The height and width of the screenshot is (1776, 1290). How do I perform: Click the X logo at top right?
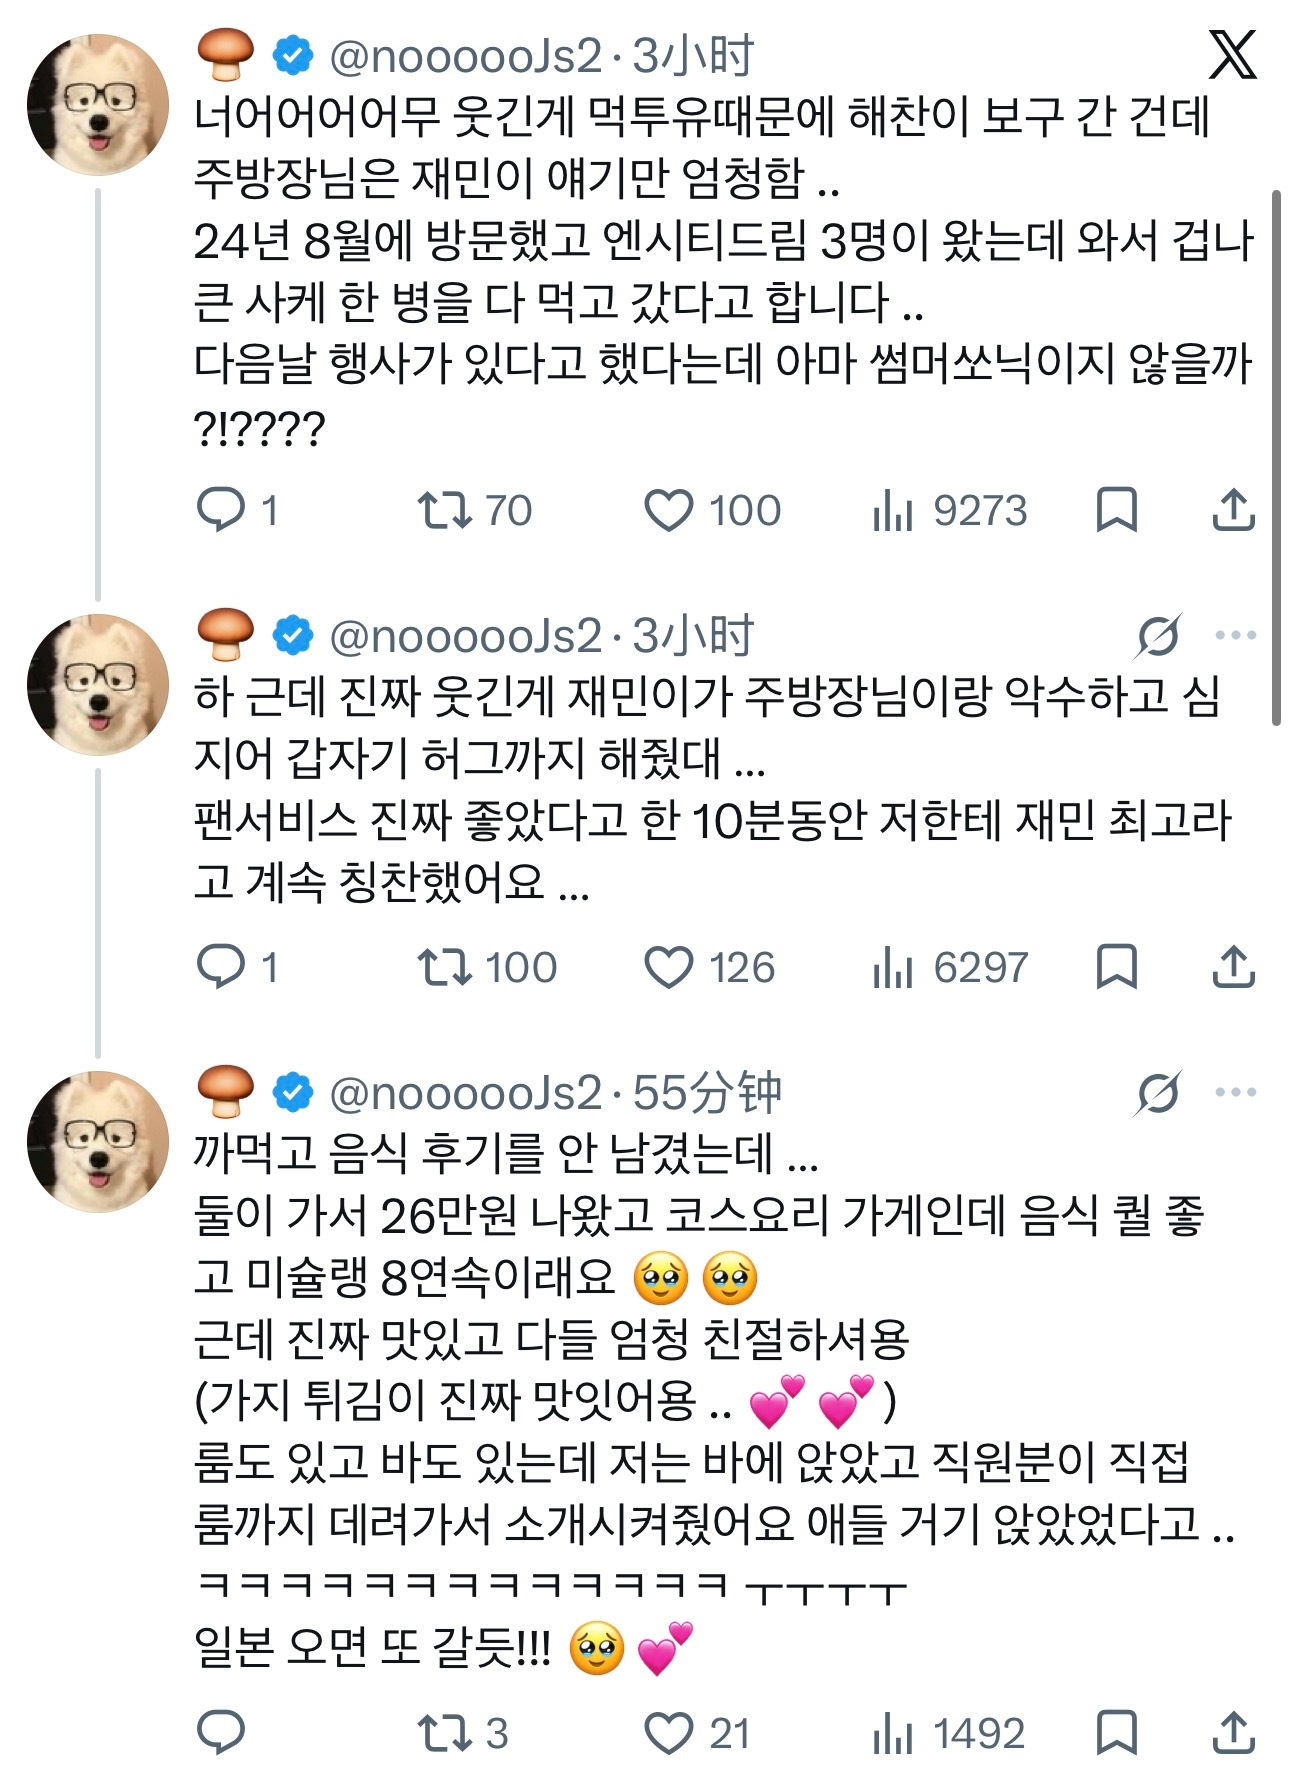pyautogui.click(x=1232, y=54)
